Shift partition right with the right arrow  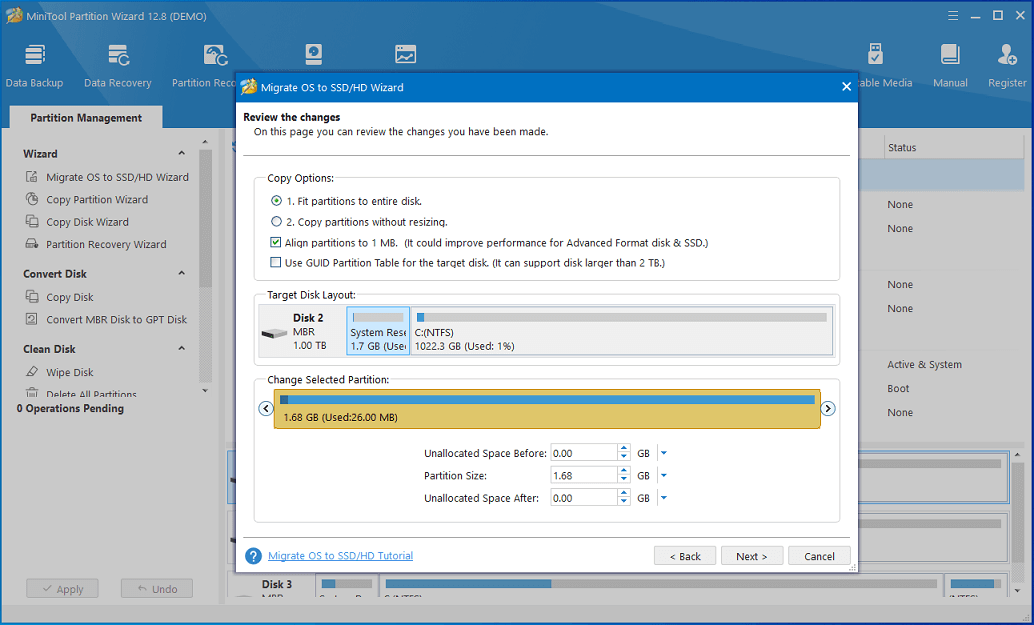[828, 408]
